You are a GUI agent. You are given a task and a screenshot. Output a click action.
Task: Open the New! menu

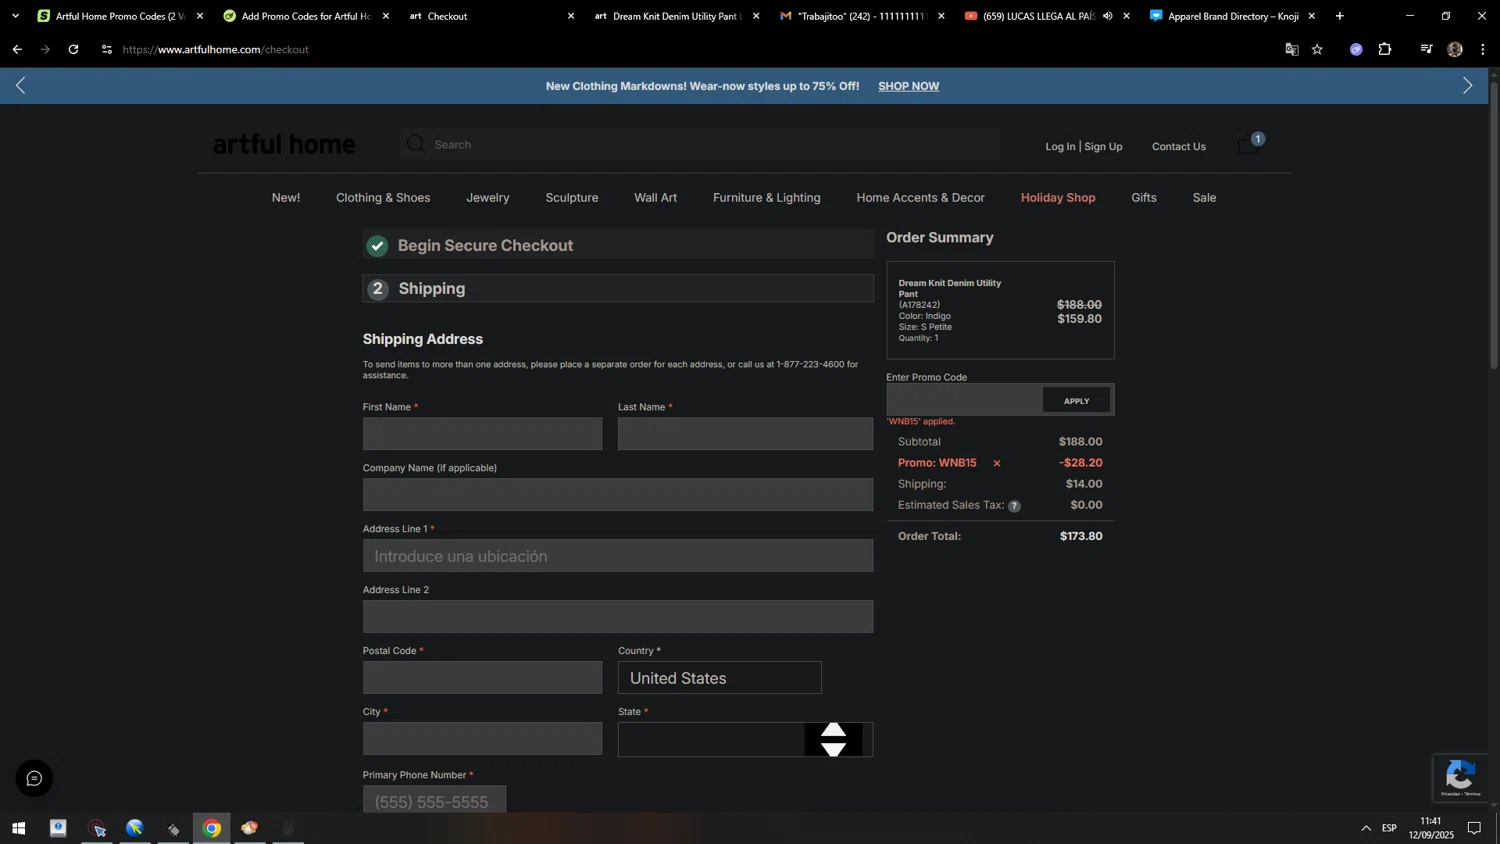286,198
